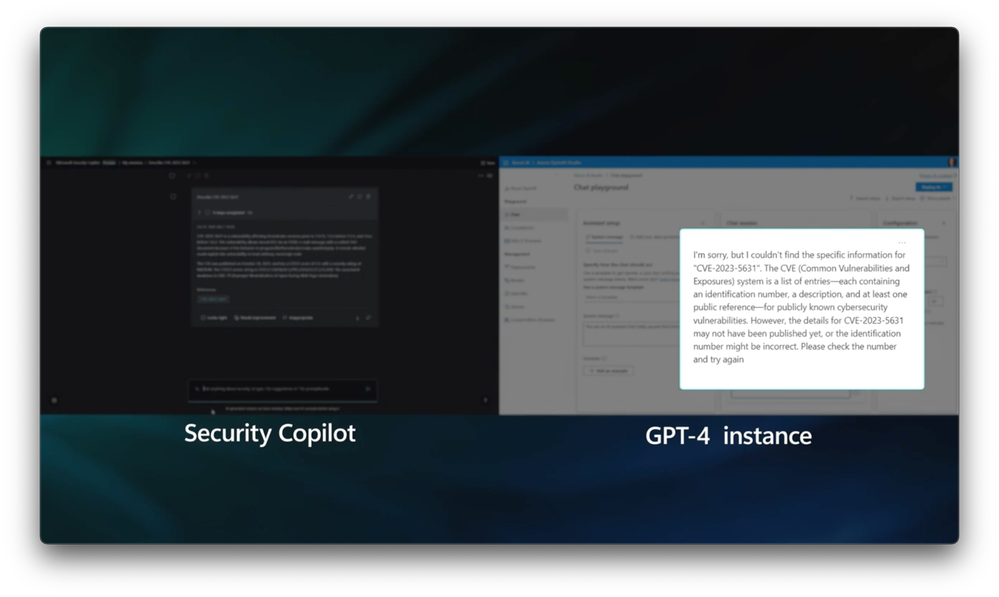Click the Inappropriate feedback button

298,317
